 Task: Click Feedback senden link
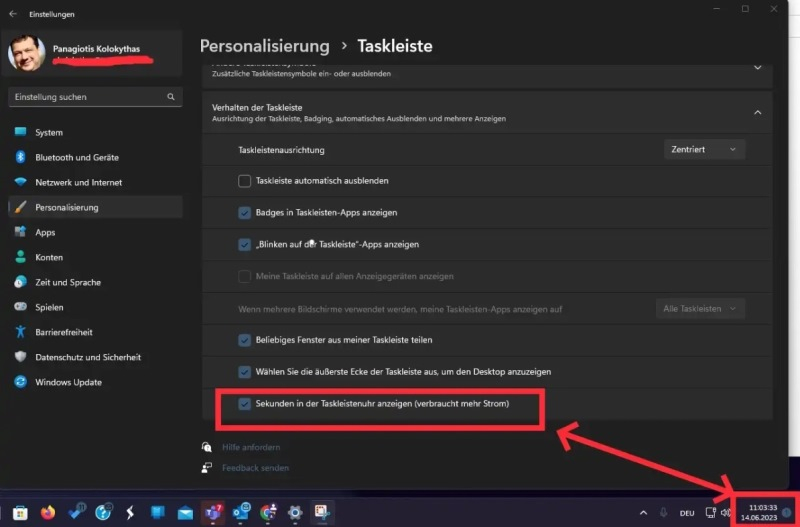(255, 467)
